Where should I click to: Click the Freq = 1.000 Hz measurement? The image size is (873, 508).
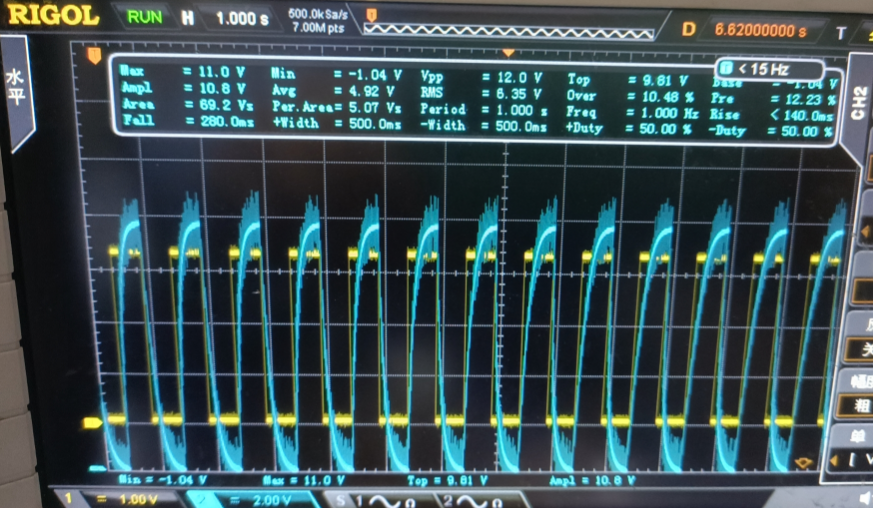632,113
